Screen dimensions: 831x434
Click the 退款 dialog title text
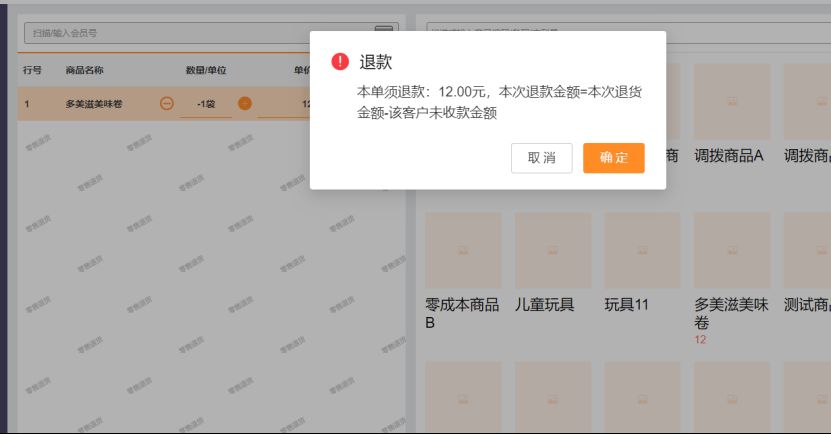click(x=375, y=62)
